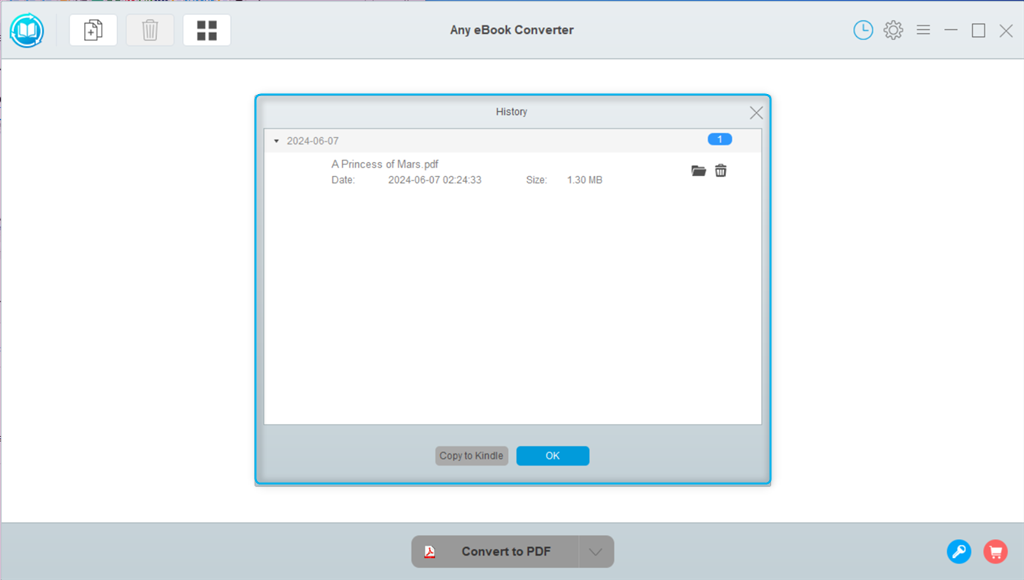Click the date value 2024-06-07 02:24:33
The image size is (1024, 580).
pos(434,180)
